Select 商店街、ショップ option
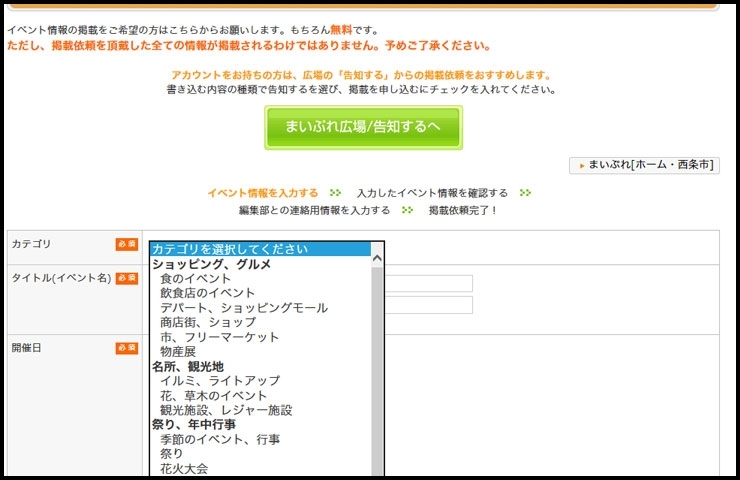This screenshot has width=740, height=480. (208, 323)
